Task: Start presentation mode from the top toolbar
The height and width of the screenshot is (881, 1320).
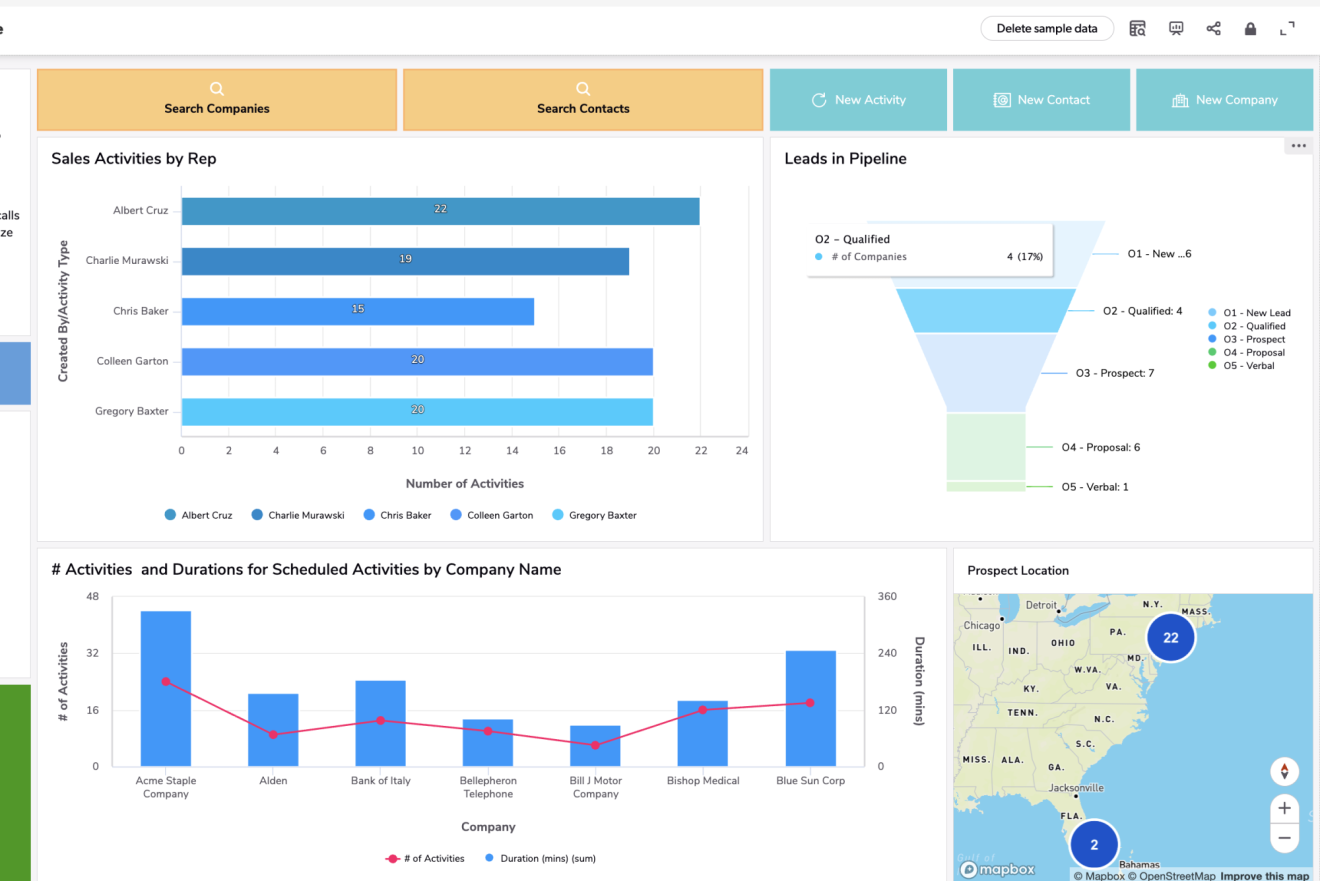Action: [x=1176, y=29]
